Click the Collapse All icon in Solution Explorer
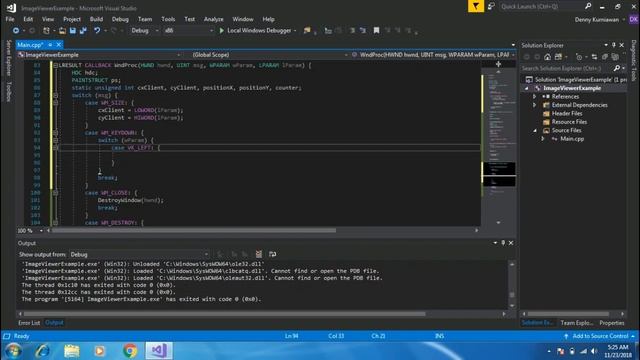Screen dimensions: 640x360 (604, 57)
